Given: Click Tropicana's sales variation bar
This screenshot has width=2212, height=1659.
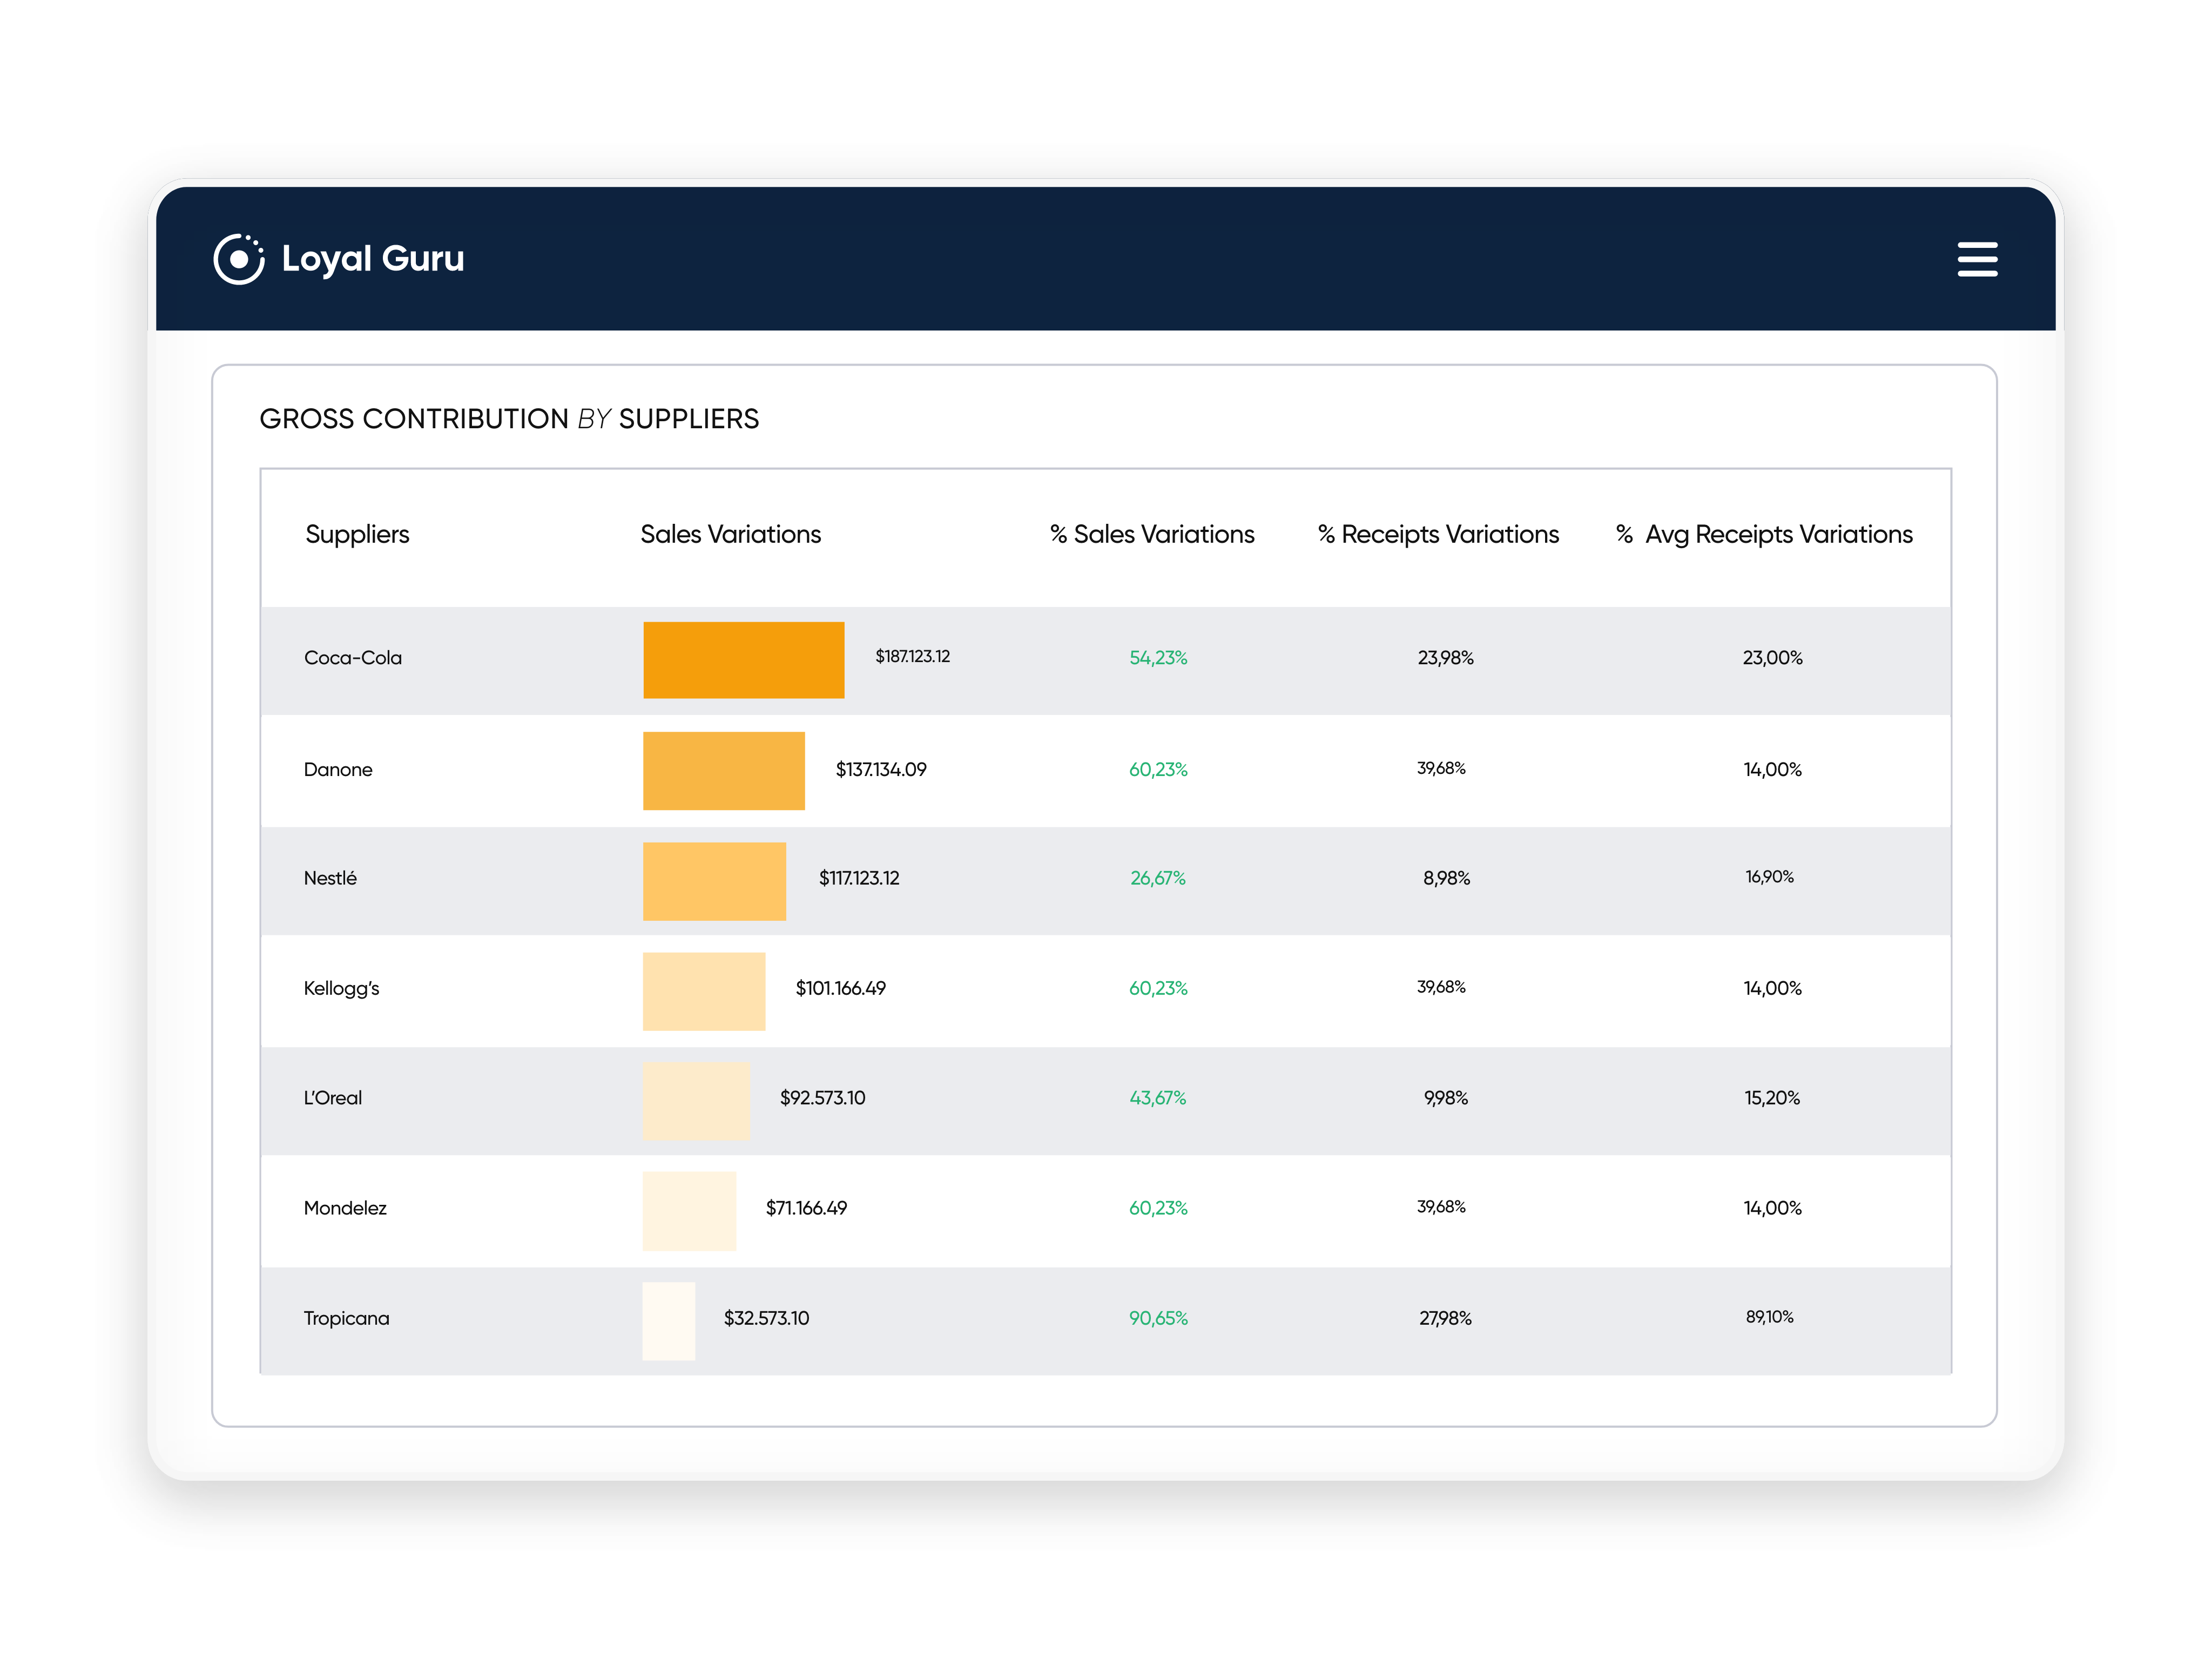Looking at the screenshot, I should [x=668, y=1319].
